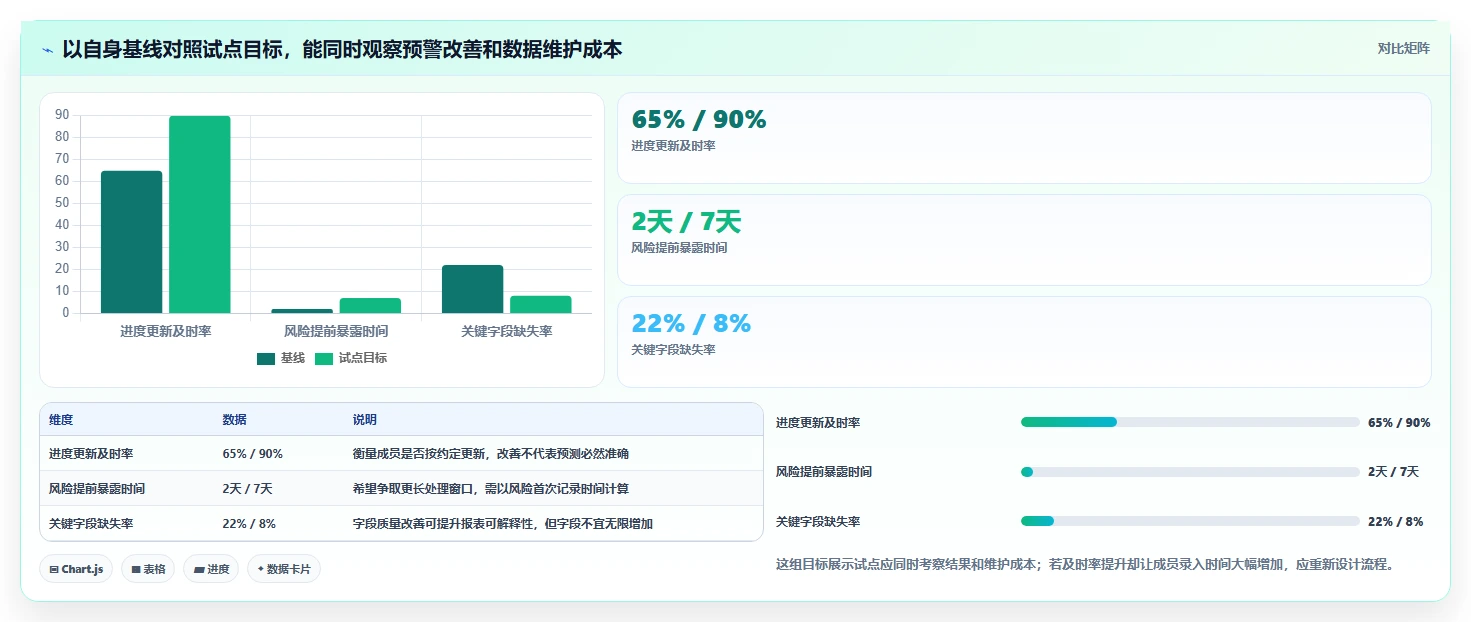The image size is (1471, 622).
Task: Click the table cell 65% / 90%
Action: [x=252, y=454]
